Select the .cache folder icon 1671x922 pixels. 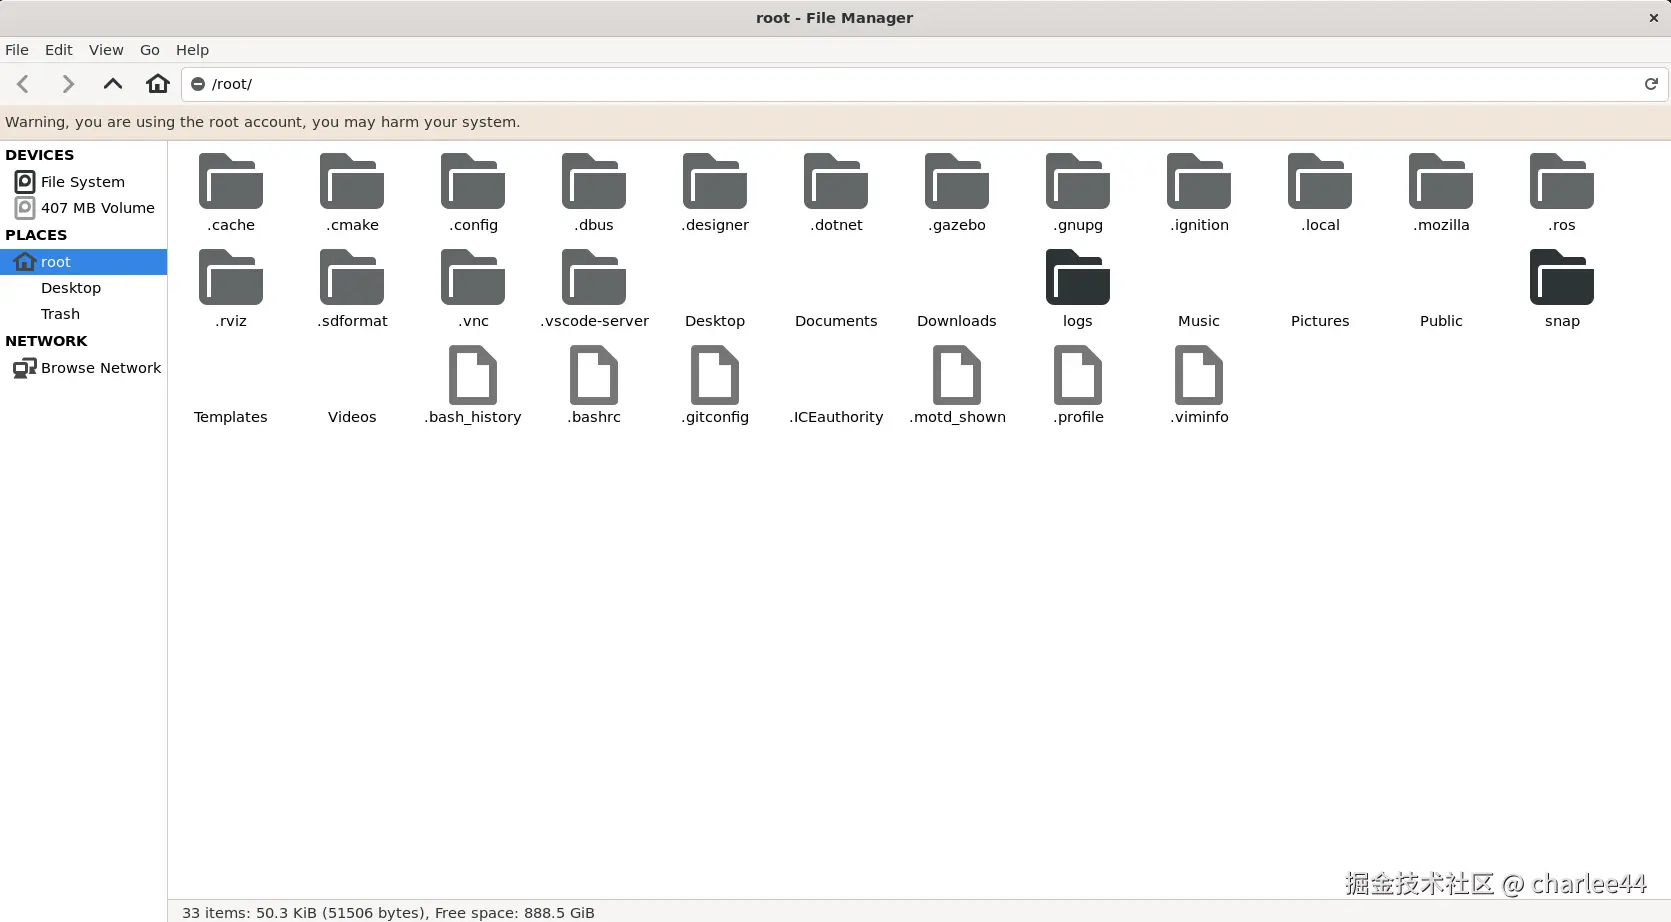tap(231, 181)
